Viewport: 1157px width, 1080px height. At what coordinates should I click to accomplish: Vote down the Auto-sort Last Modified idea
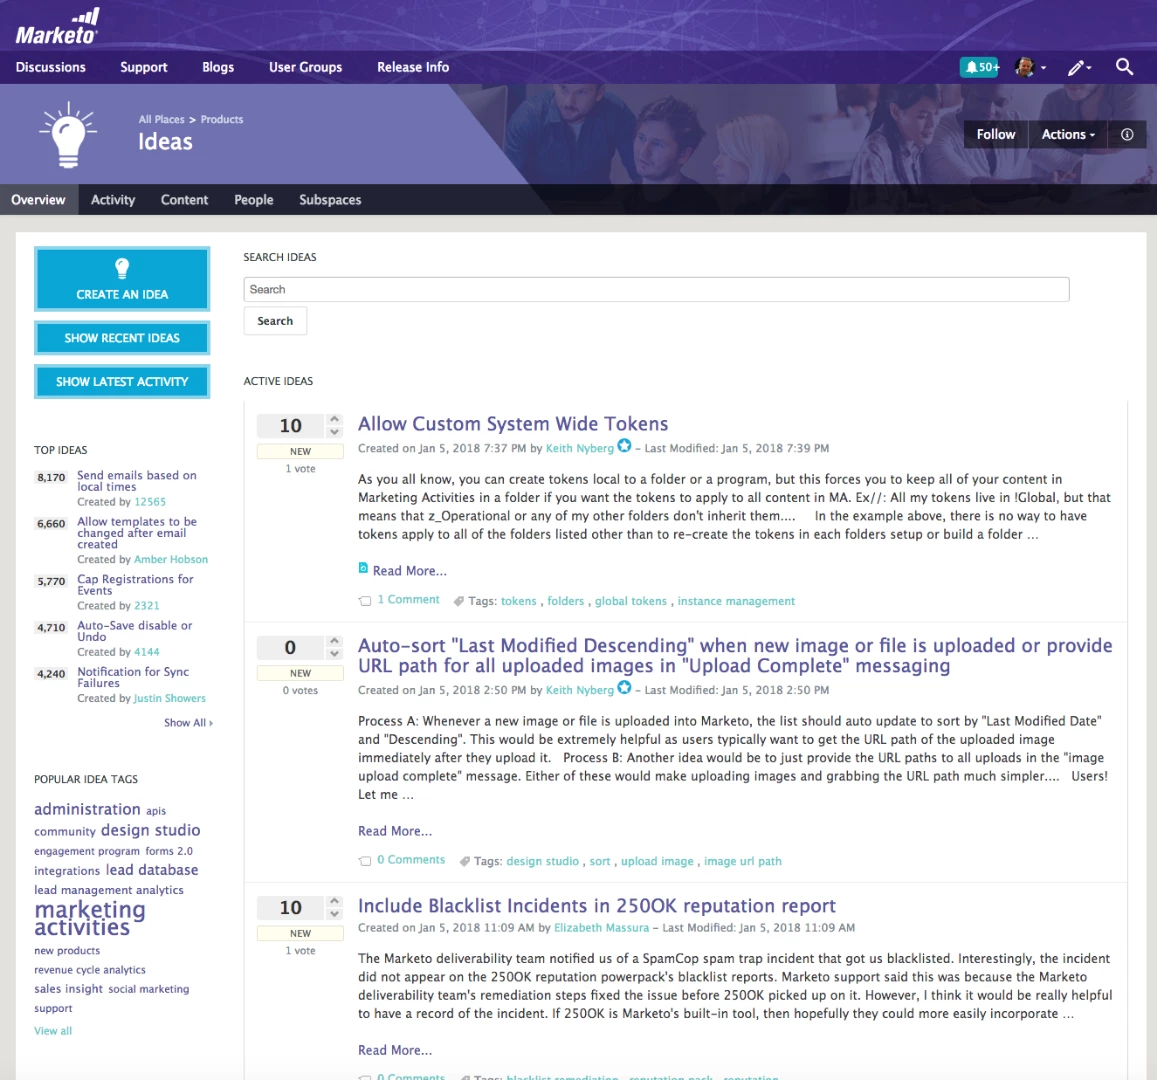tap(334, 654)
